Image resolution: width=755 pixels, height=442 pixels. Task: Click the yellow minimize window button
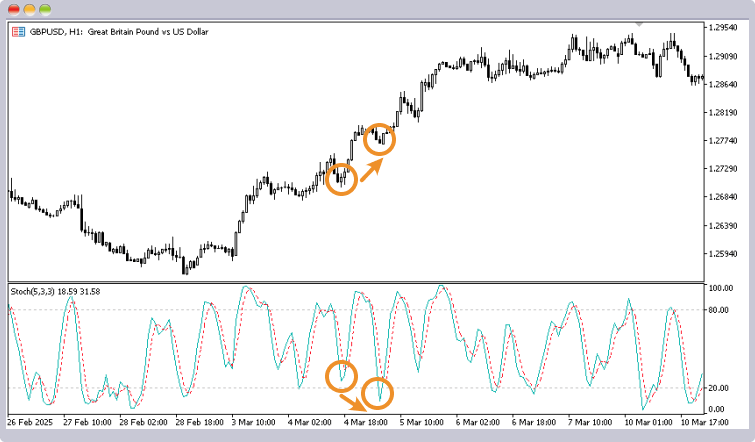(30, 8)
